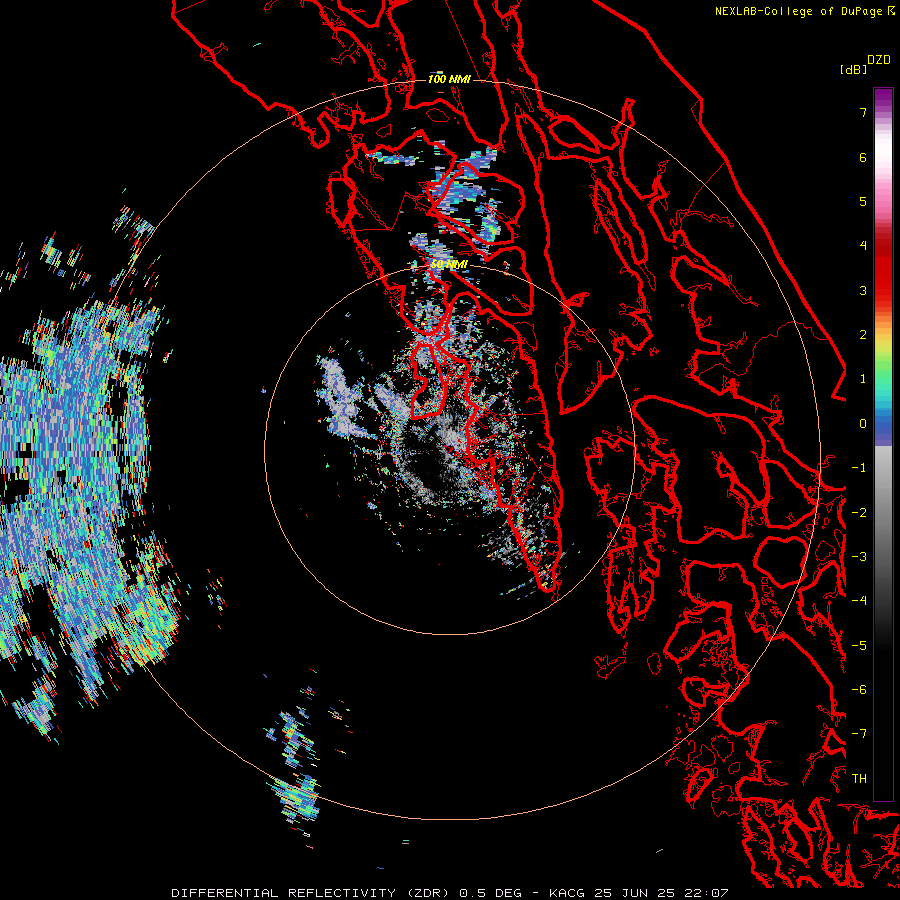Click the 50 NMI range ring label
This screenshot has height=900, width=900.
pos(449,264)
